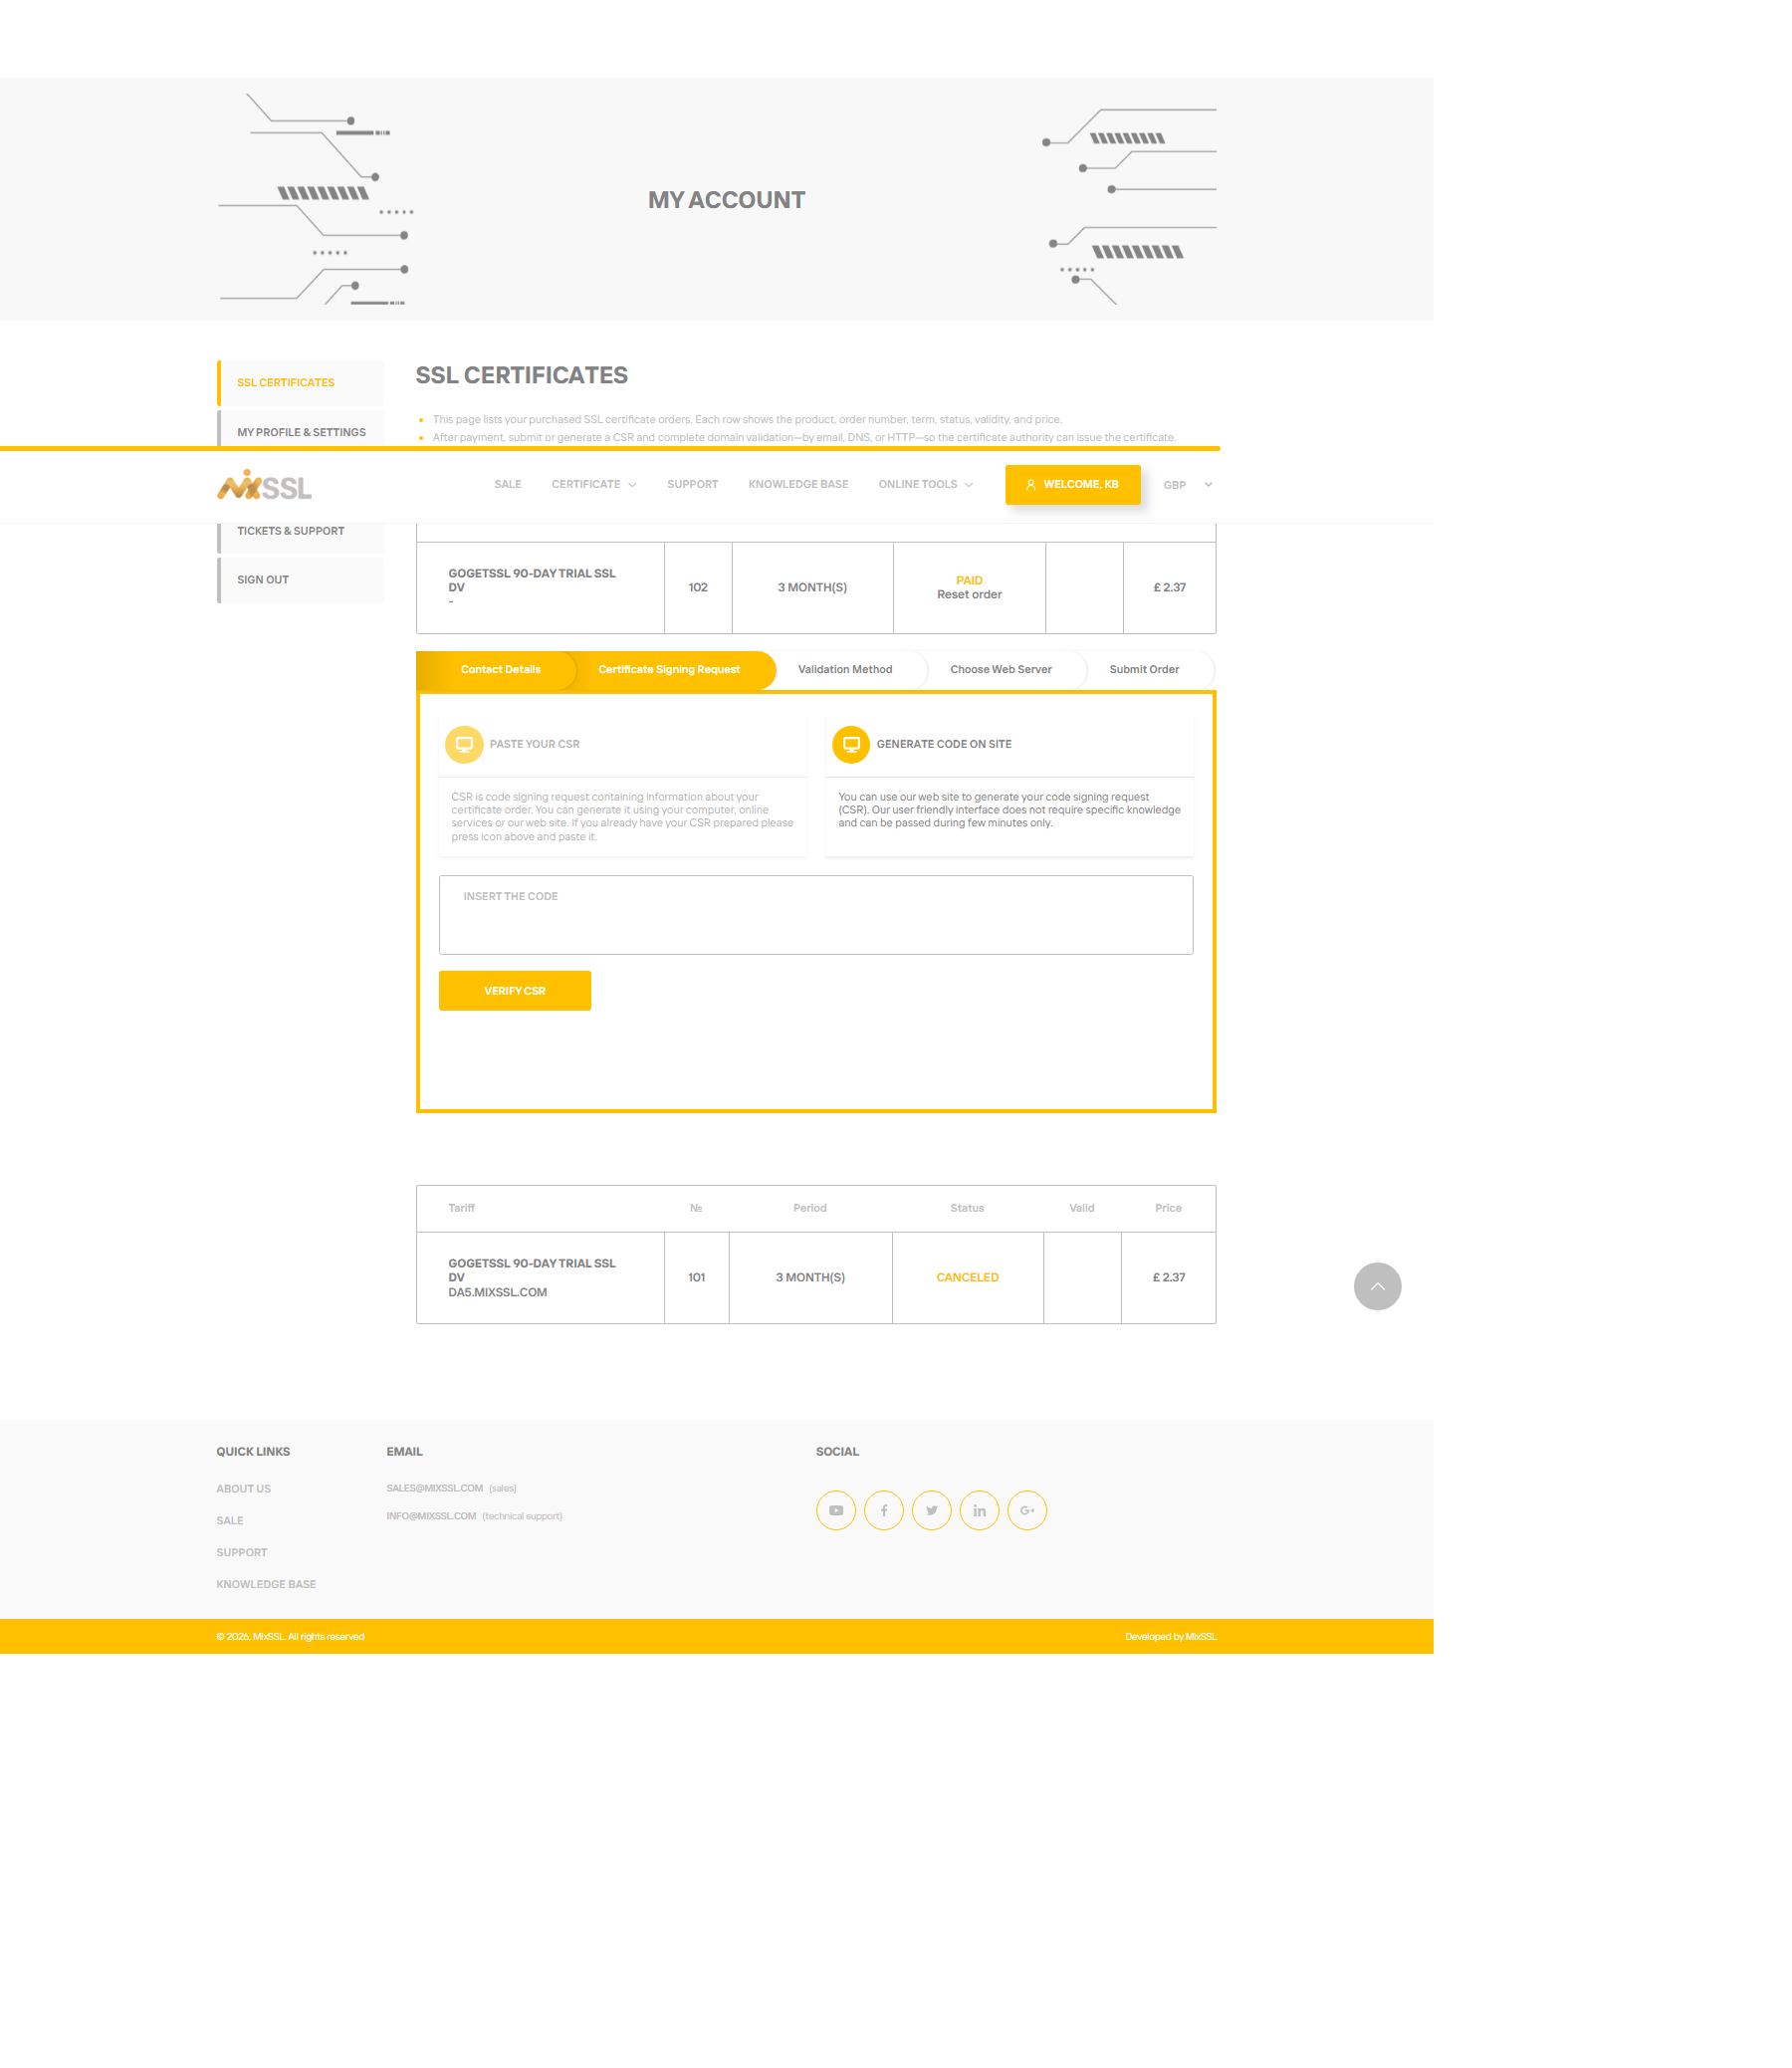Open the Knowledge Base menu item
This screenshot has width=1792, height=2068.
pyautogui.click(x=798, y=484)
